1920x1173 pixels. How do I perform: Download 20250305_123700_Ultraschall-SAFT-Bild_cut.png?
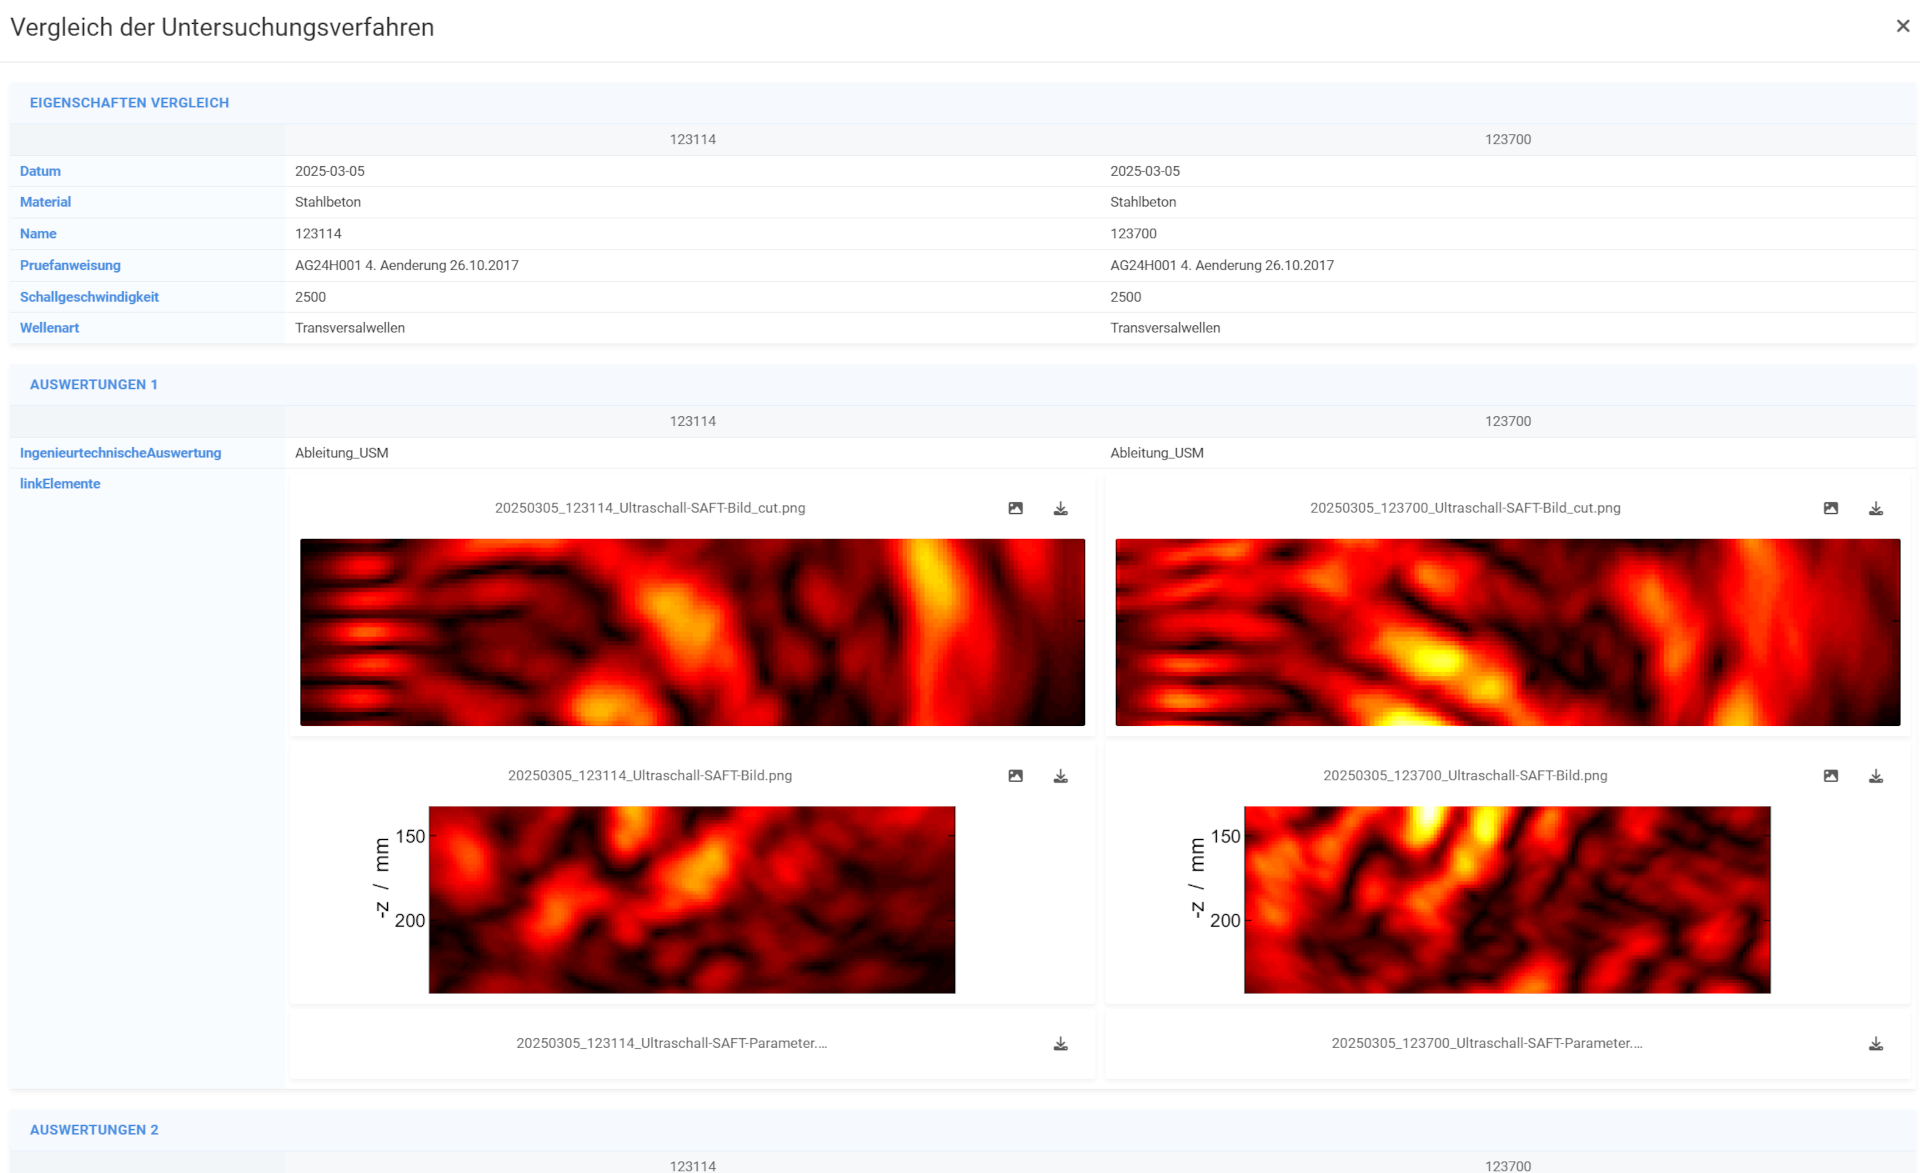point(1876,508)
